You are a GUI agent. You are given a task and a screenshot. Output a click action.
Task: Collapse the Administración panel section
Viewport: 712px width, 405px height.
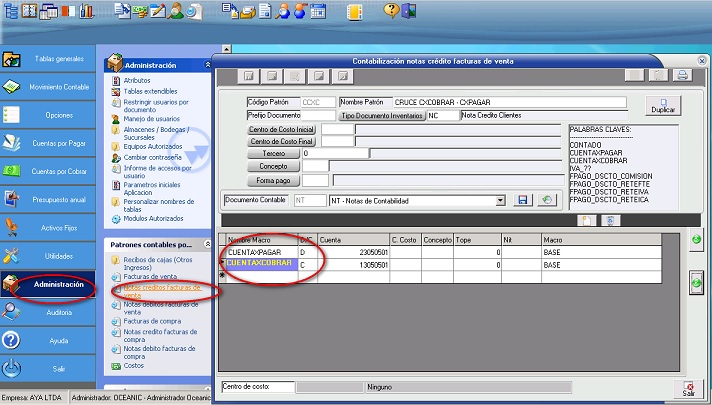tap(206, 64)
